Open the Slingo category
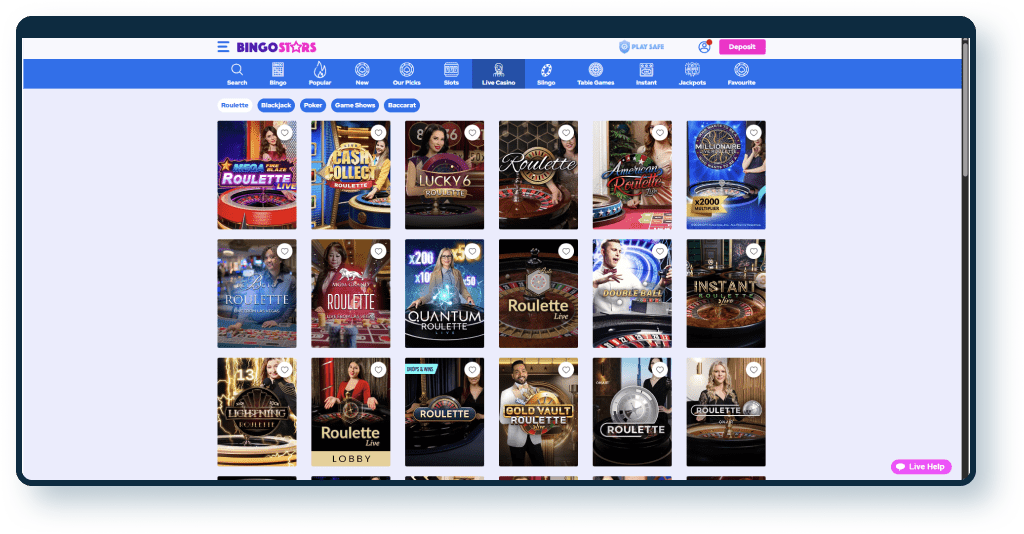This screenshot has height=534, width=1024. pyautogui.click(x=546, y=73)
